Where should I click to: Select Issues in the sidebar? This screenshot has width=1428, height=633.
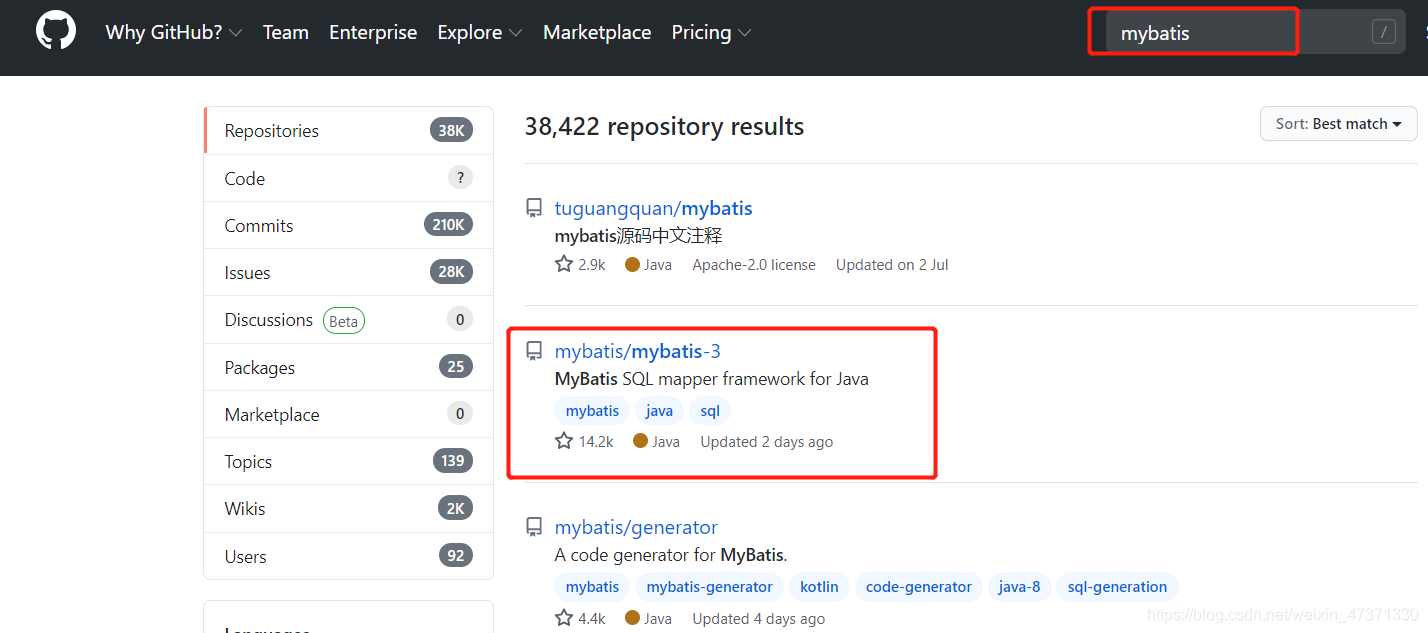click(348, 272)
